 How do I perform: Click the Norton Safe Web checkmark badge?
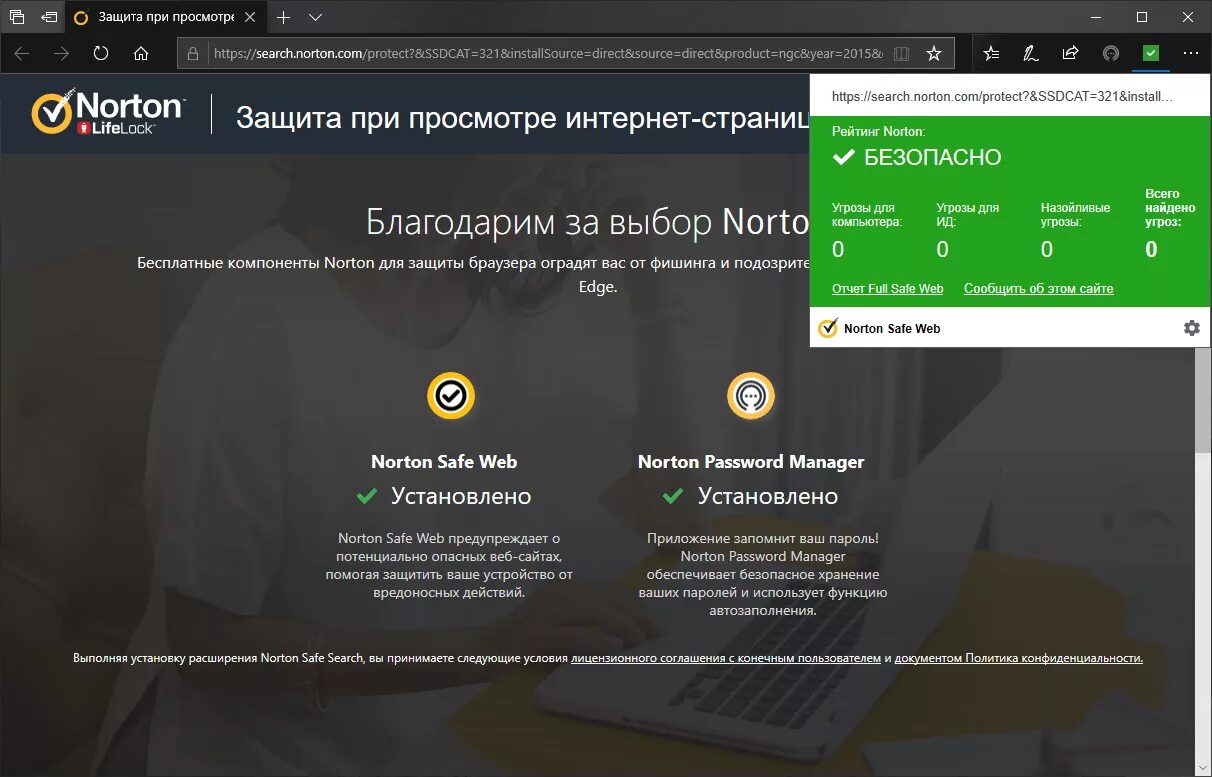click(x=451, y=396)
